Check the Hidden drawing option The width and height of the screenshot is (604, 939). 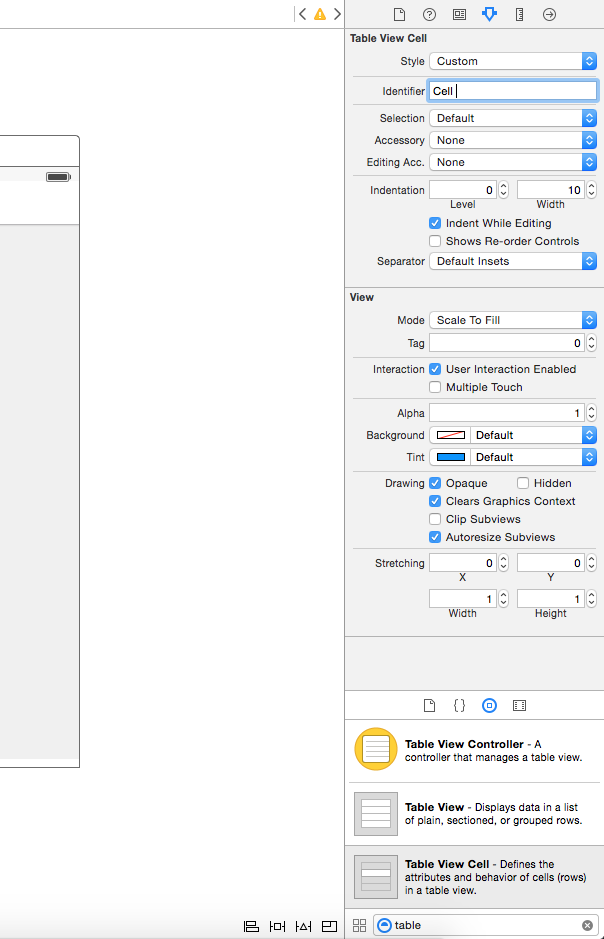click(x=523, y=483)
